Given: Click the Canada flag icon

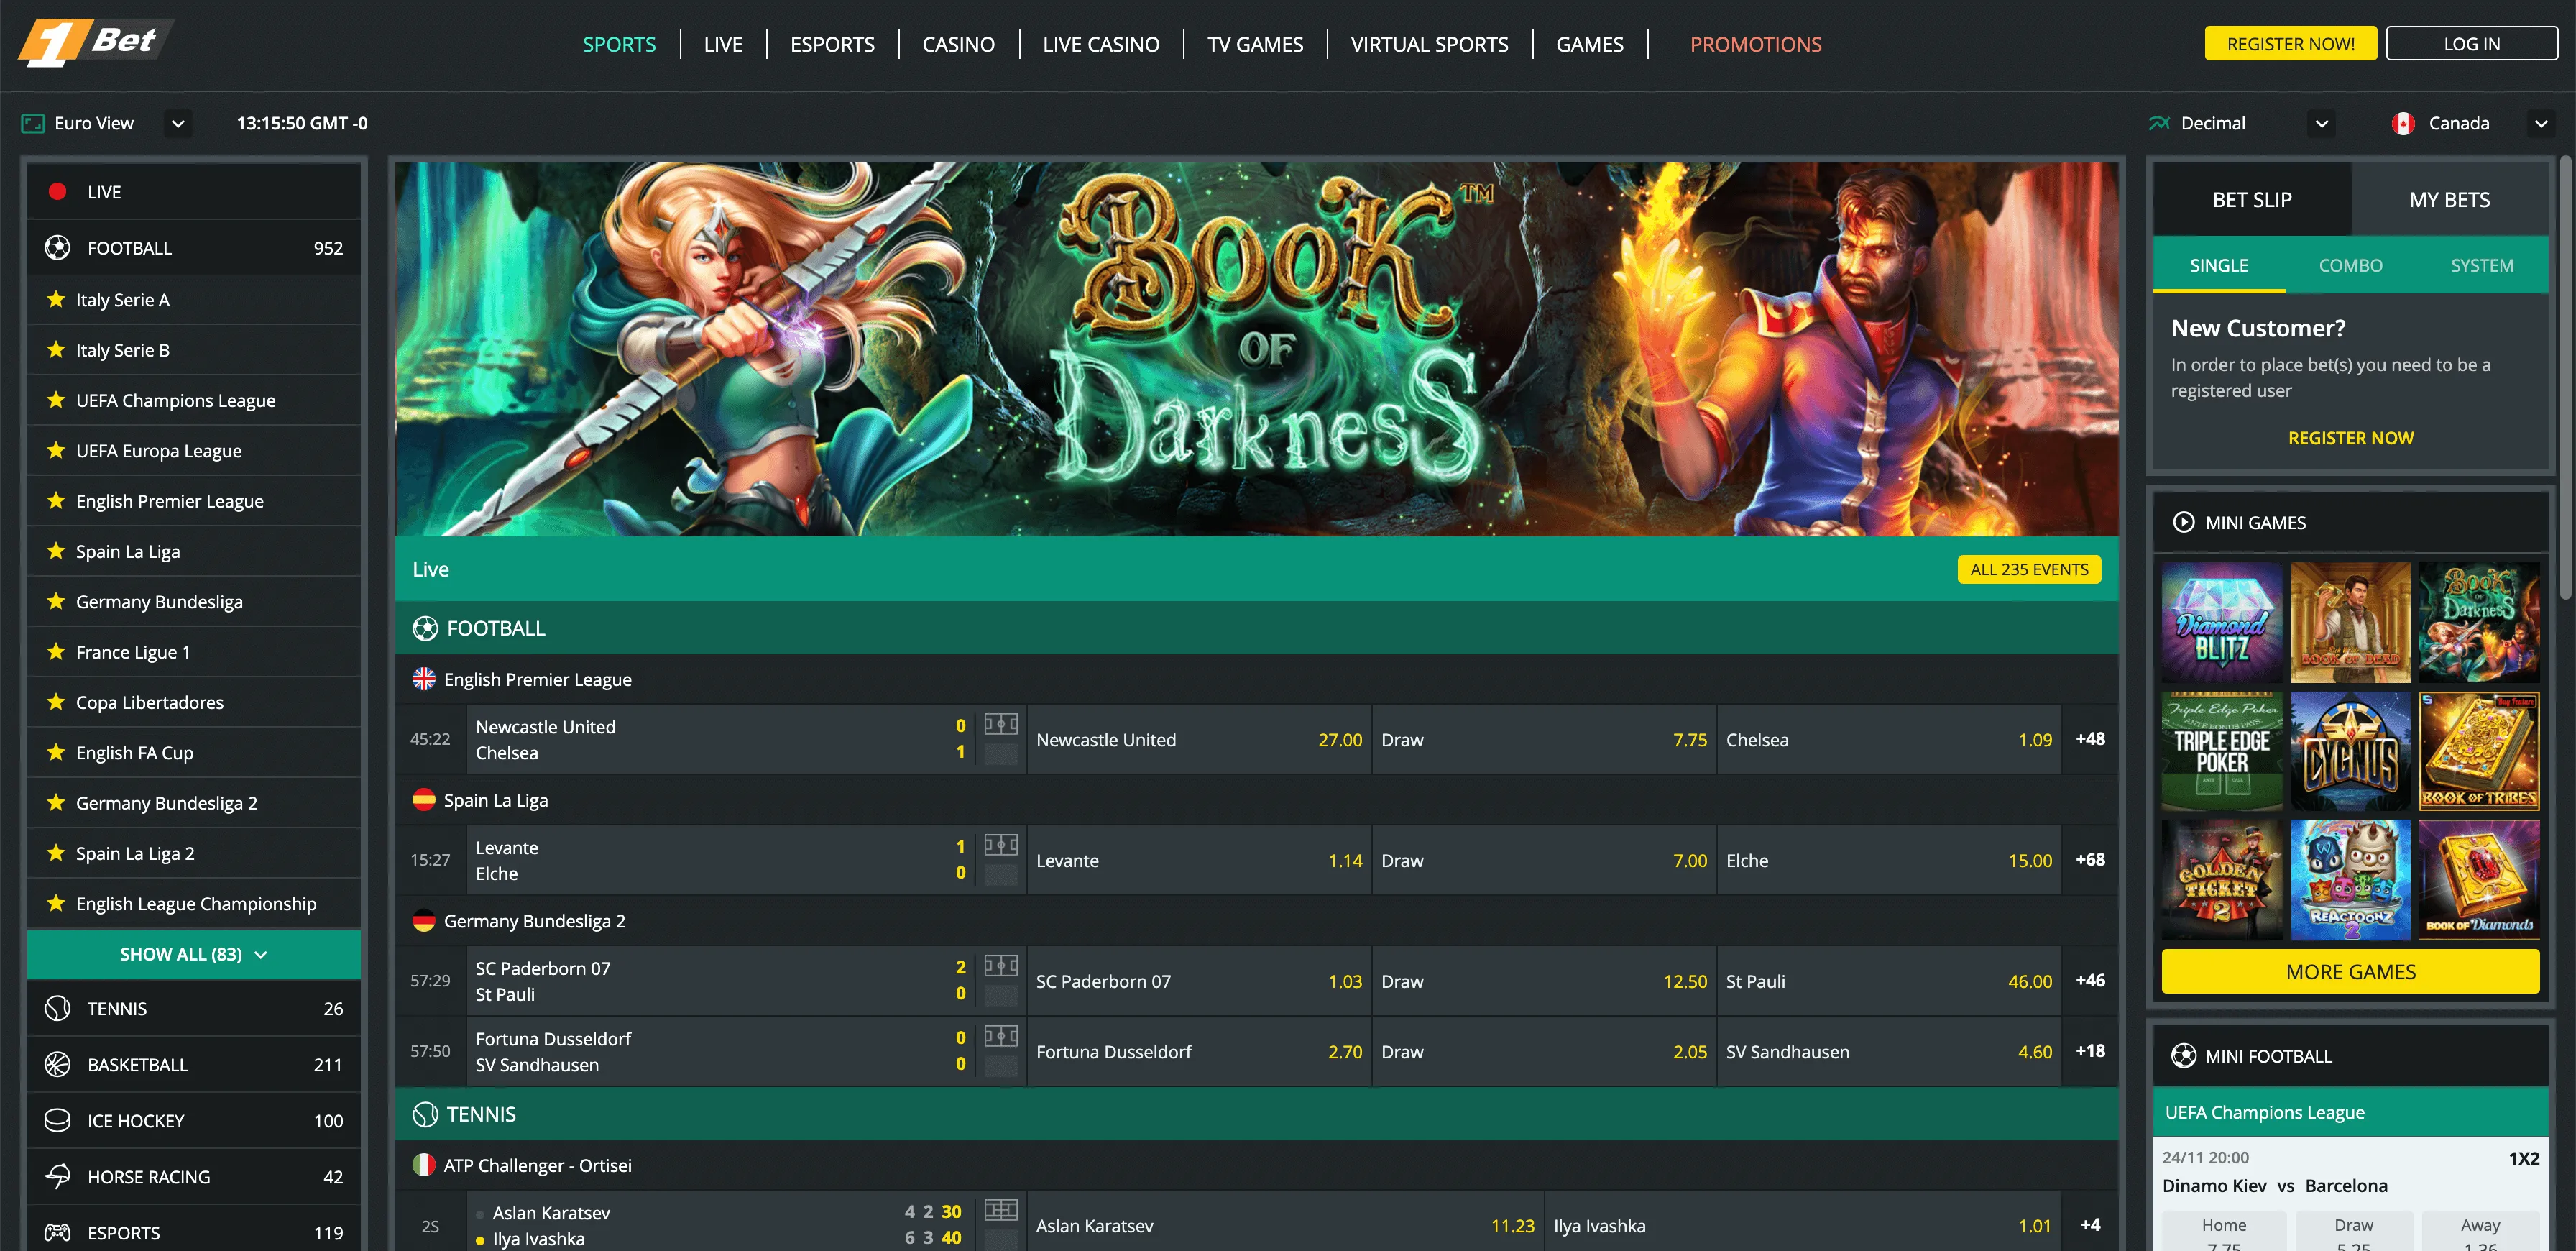Looking at the screenshot, I should pos(2403,123).
